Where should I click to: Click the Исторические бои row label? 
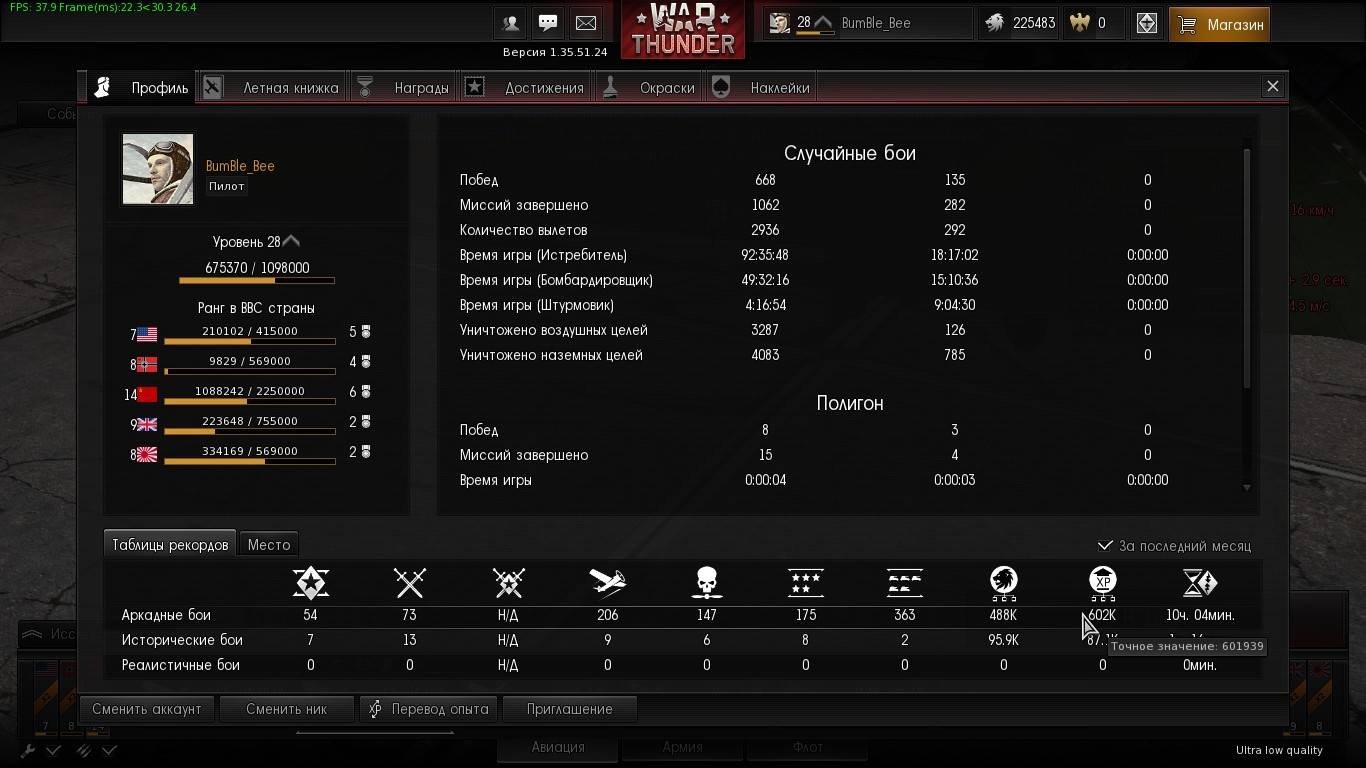pos(182,640)
